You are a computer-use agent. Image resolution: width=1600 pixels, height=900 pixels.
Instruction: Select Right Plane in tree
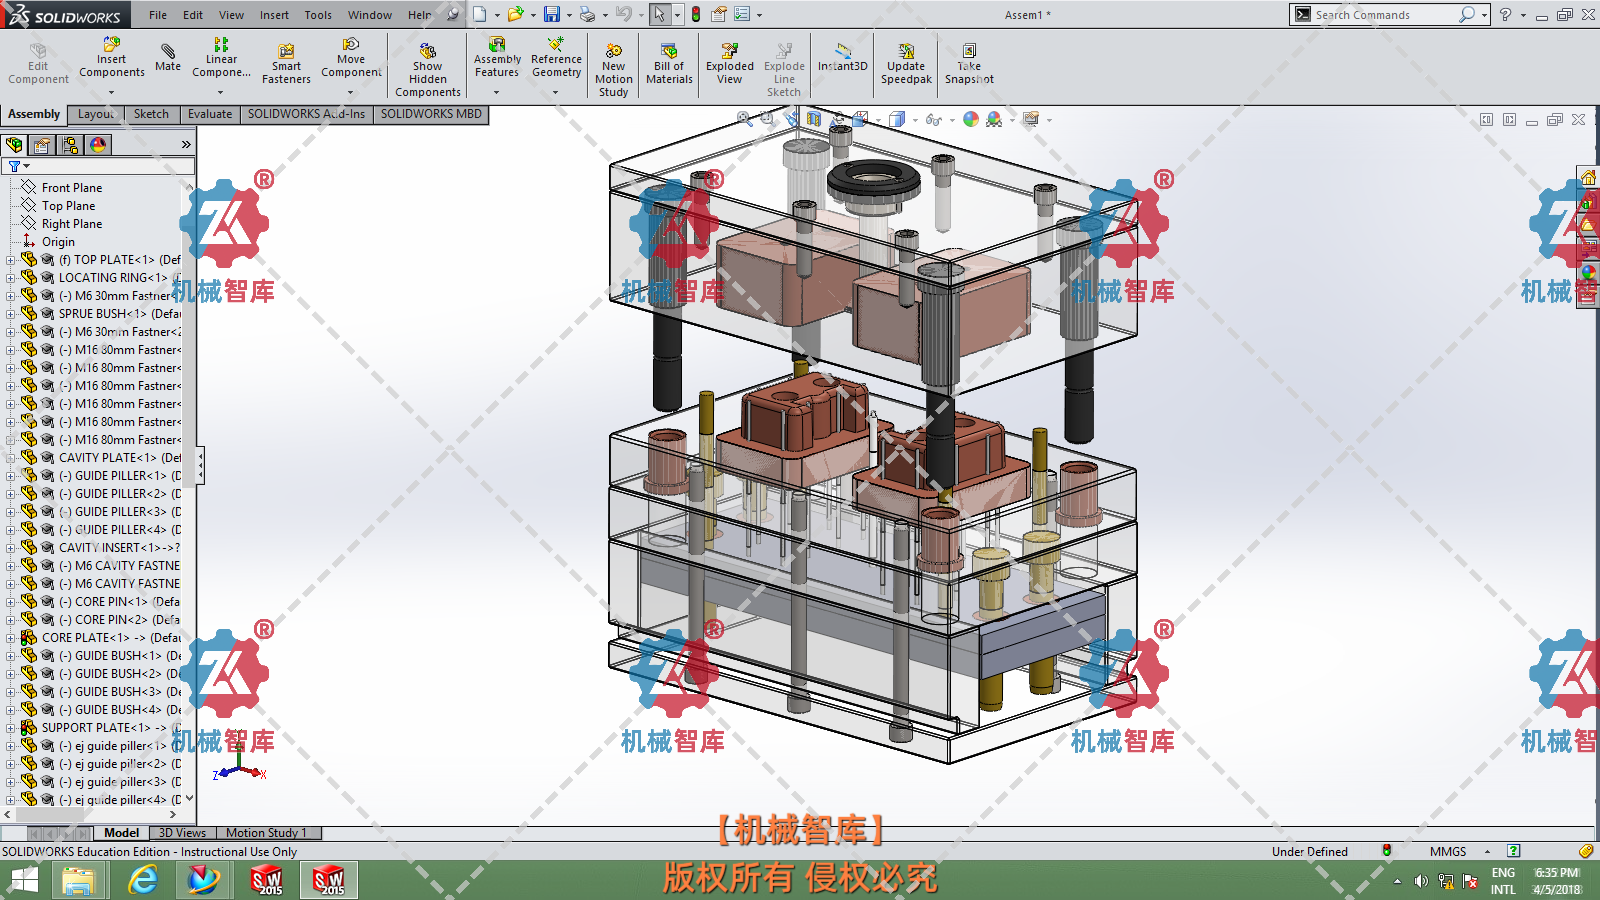pos(71,224)
